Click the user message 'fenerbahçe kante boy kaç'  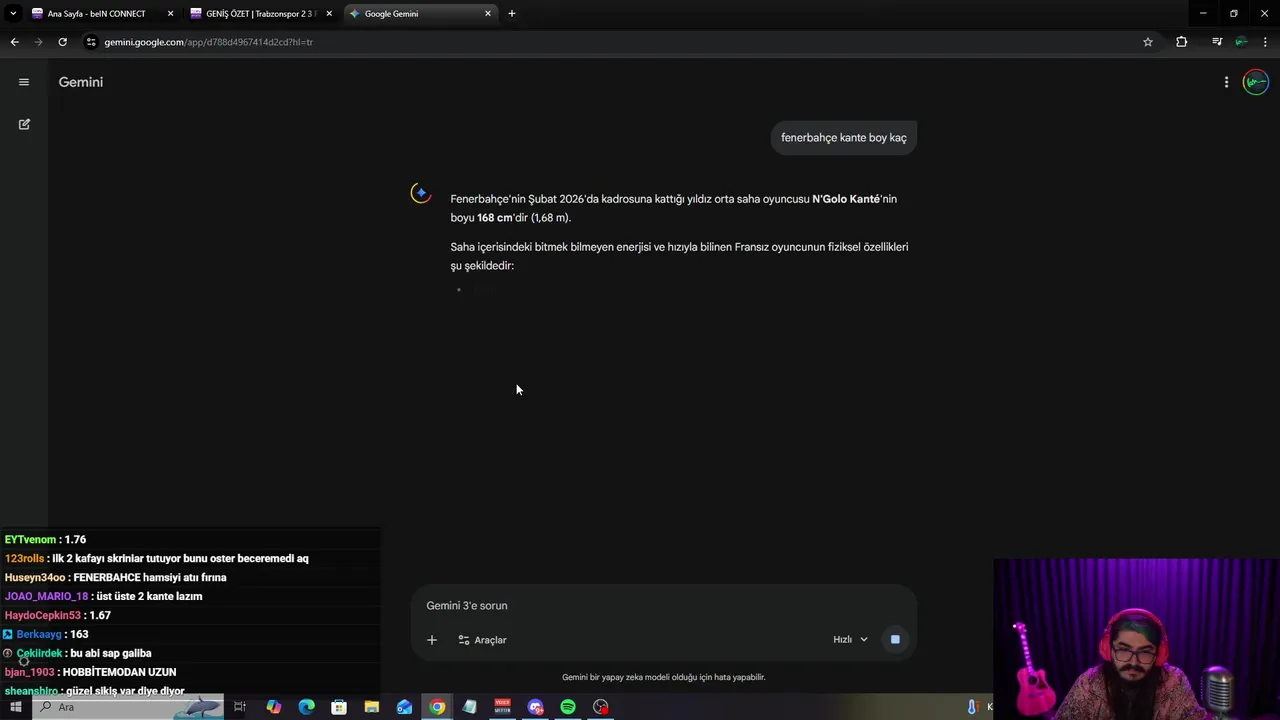click(x=843, y=137)
